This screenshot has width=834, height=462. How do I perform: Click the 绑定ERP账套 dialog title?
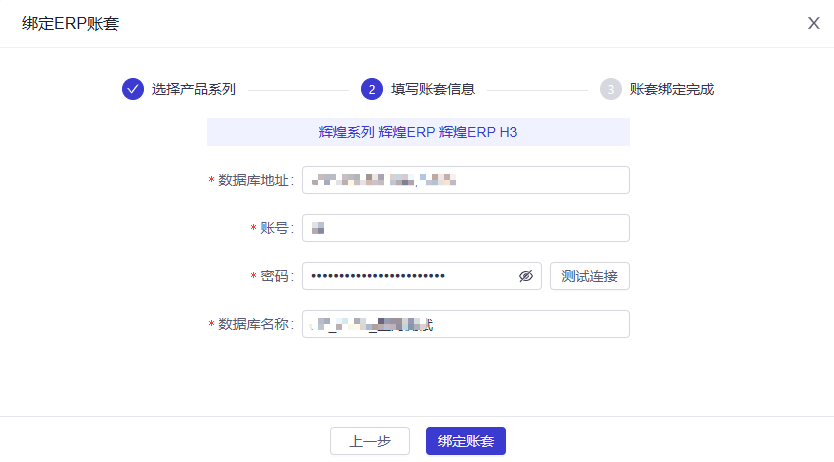point(70,23)
